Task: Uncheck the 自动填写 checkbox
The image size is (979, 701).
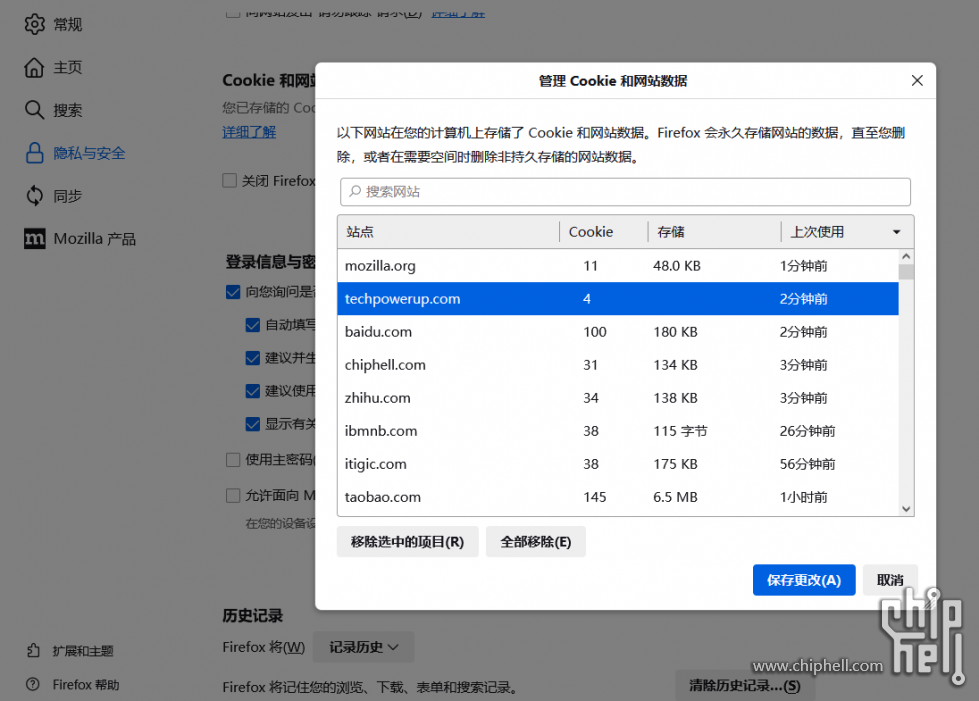Action: point(253,325)
